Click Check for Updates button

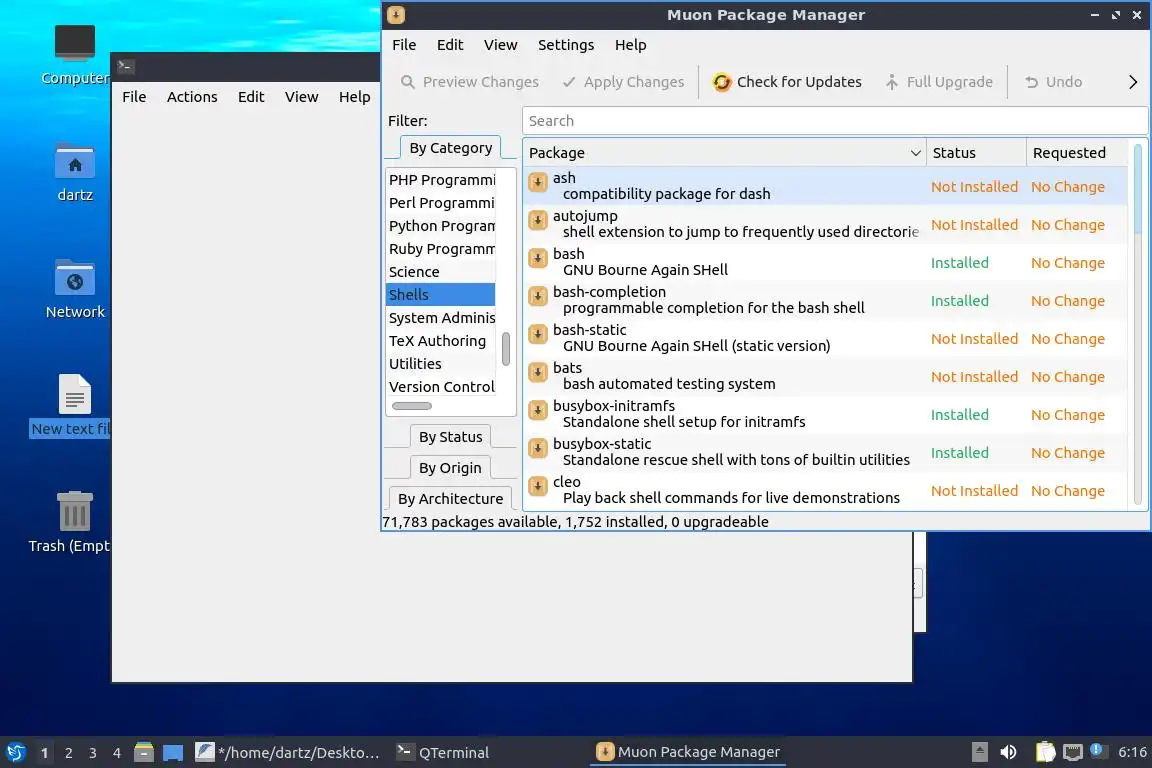(787, 82)
